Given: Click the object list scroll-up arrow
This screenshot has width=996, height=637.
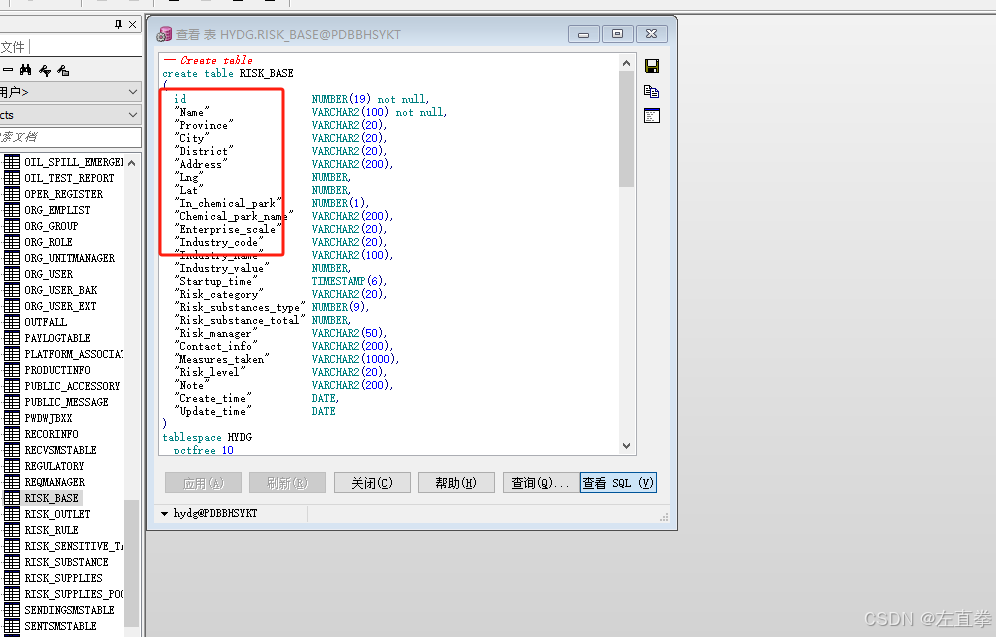Looking at the screenshot, I should pos(131,163).
